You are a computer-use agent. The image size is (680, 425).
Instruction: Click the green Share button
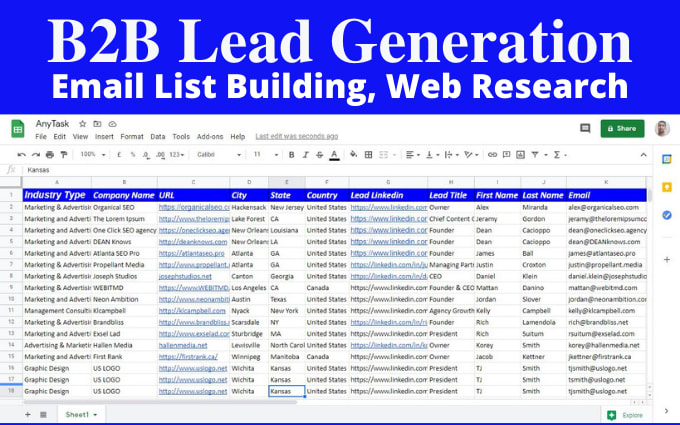click(622, 128)
